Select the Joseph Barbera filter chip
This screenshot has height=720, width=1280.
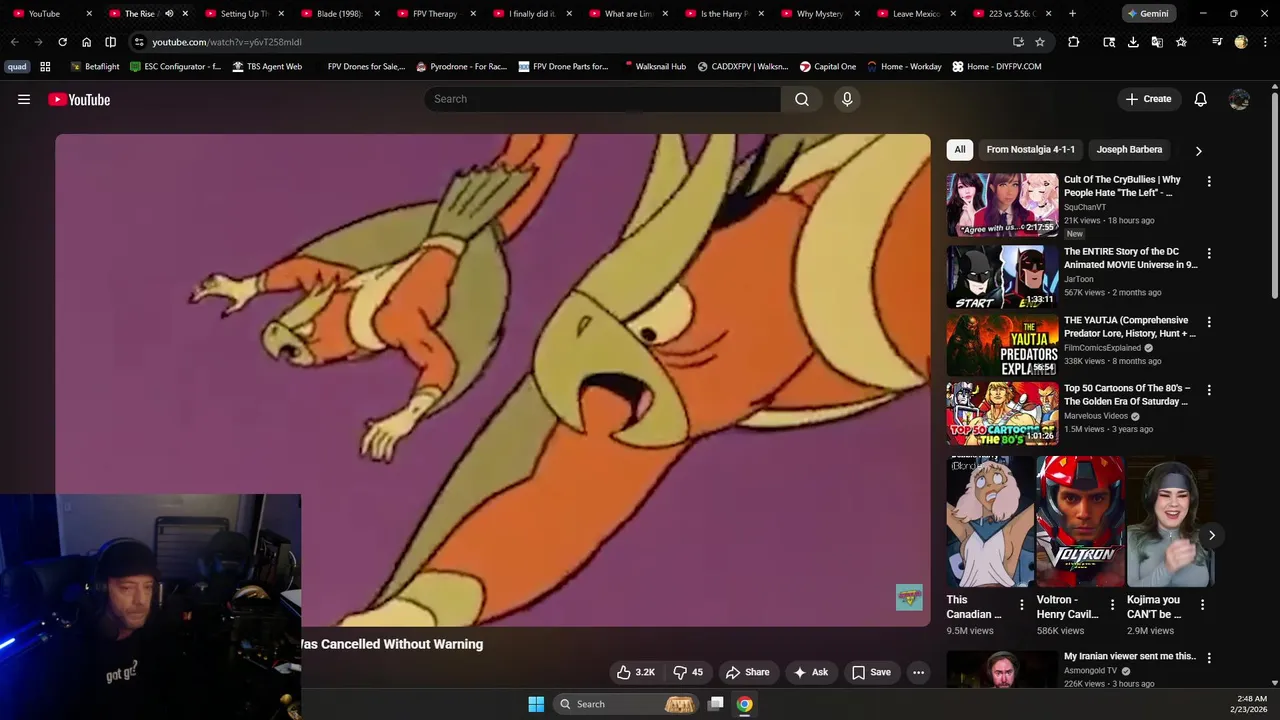pos(1129,150)
